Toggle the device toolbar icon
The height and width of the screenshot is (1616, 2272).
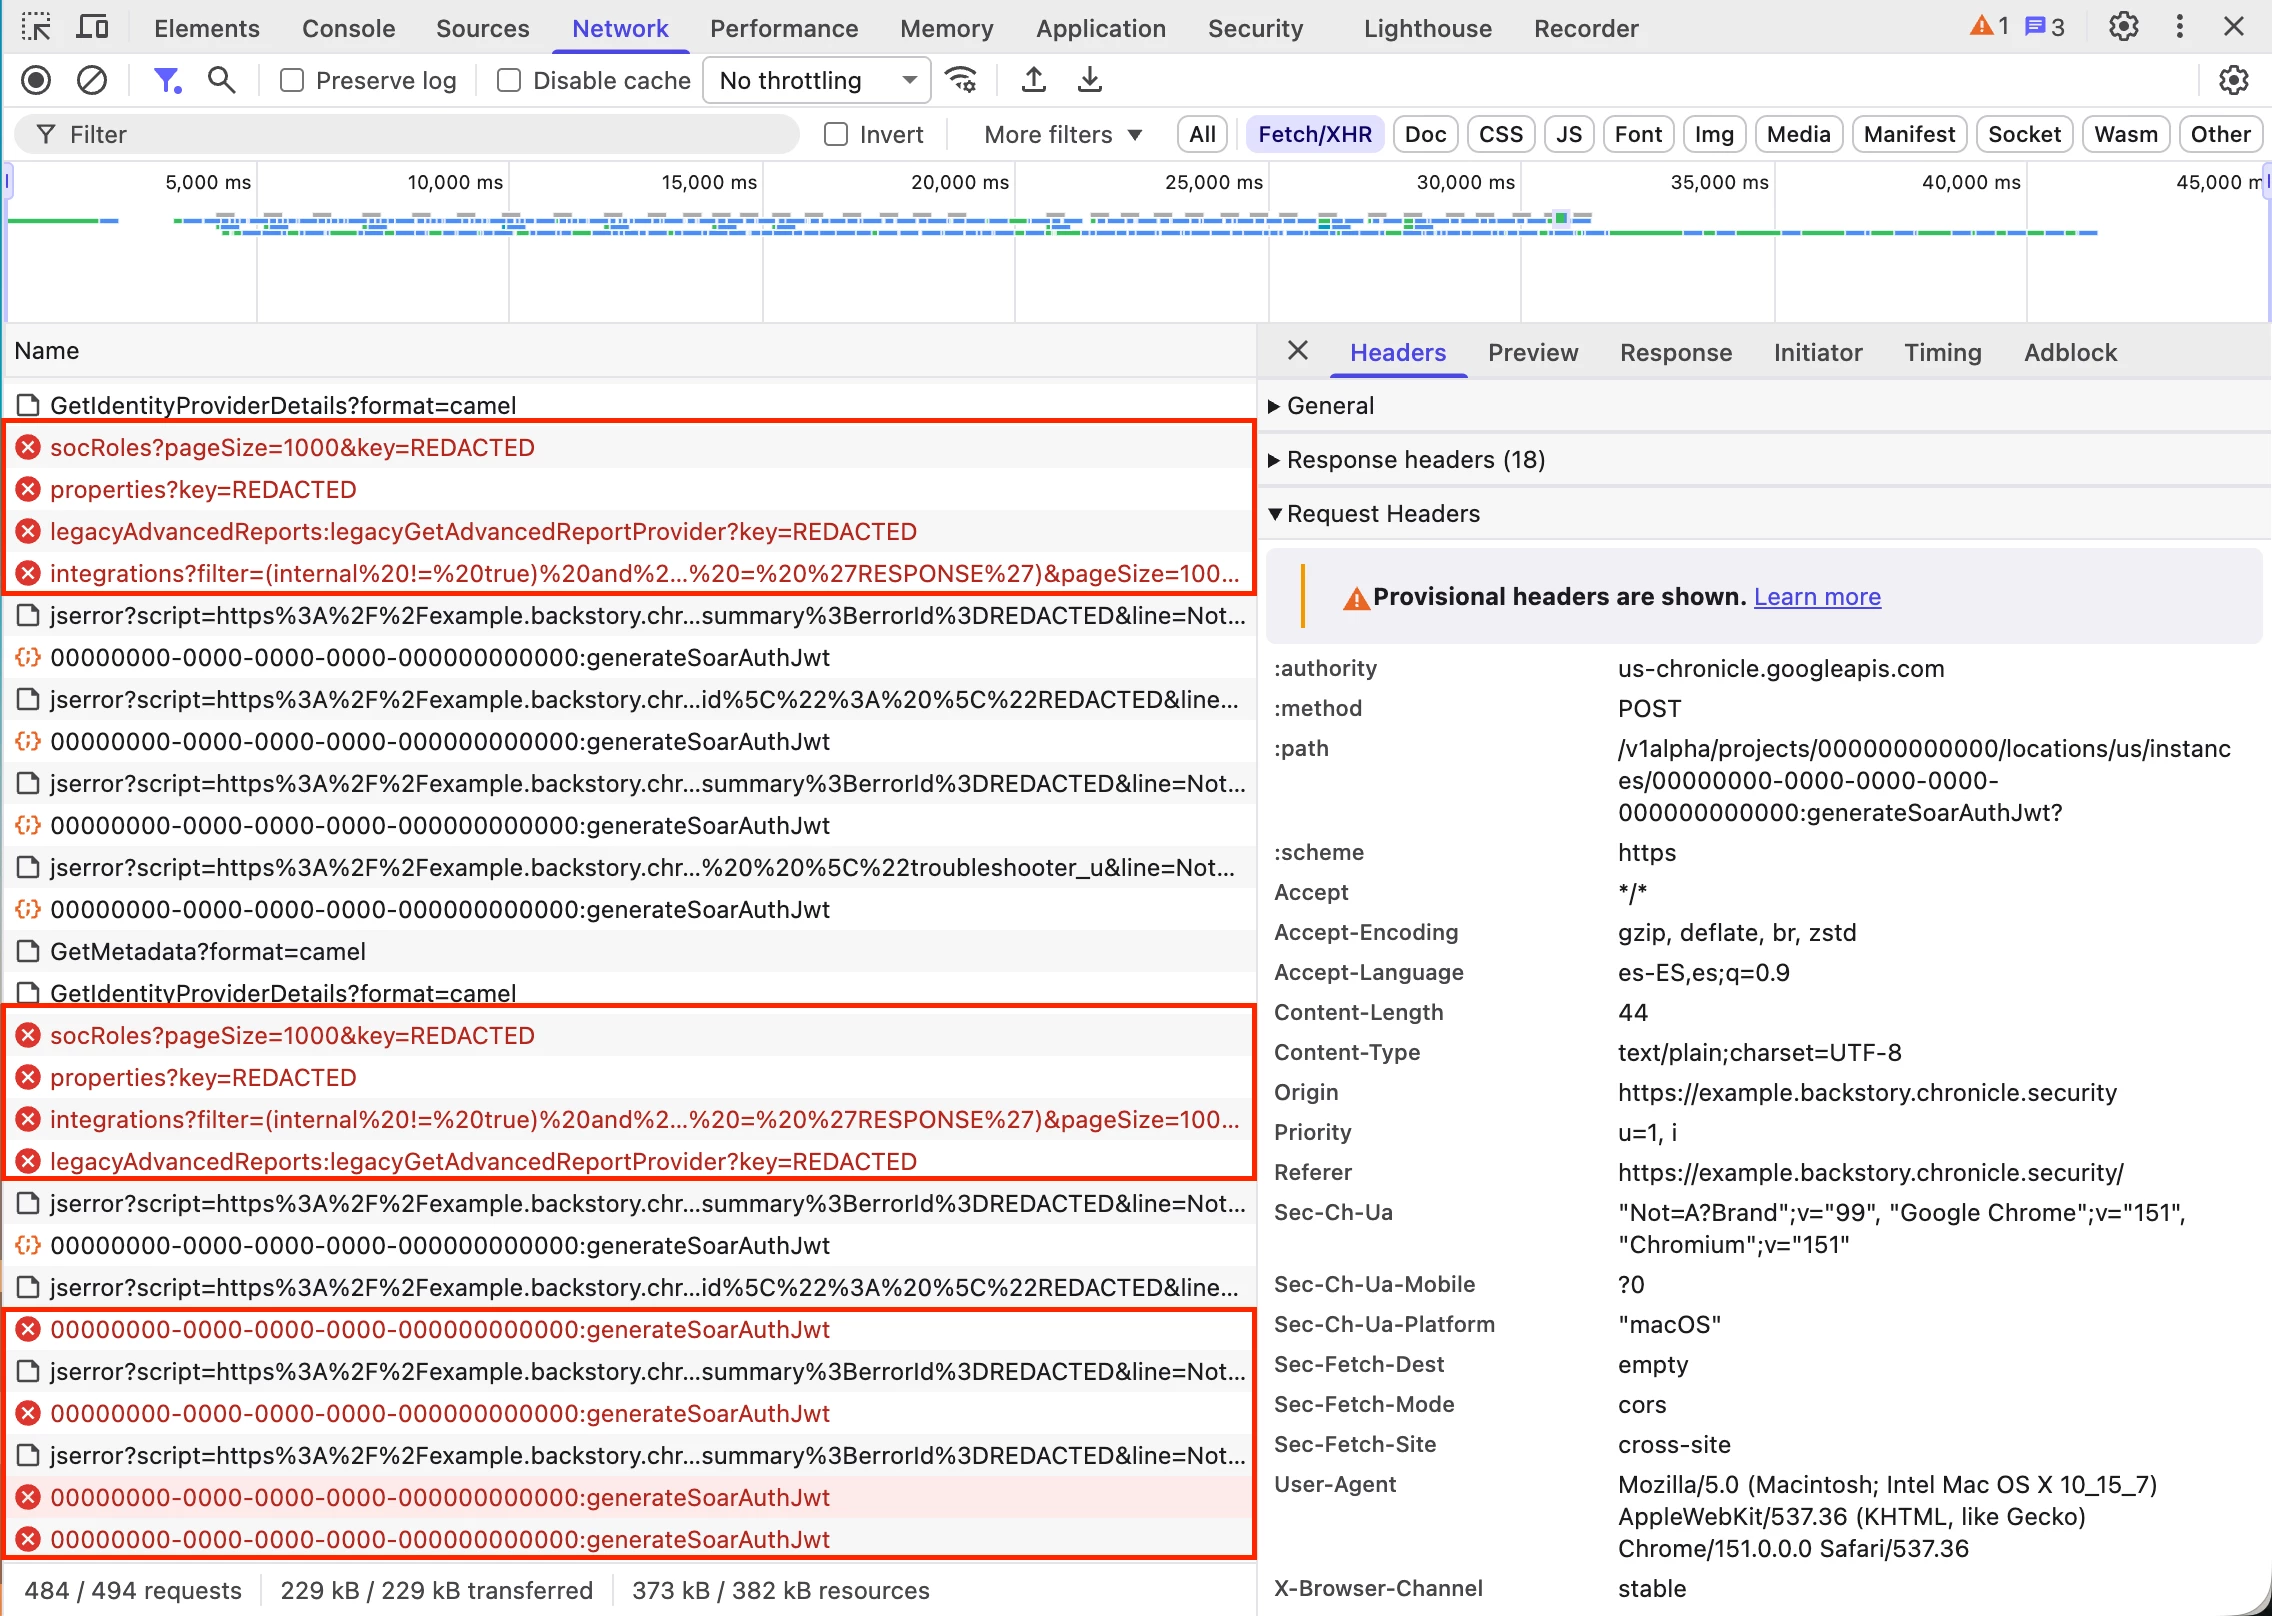[x=92, y=27]
